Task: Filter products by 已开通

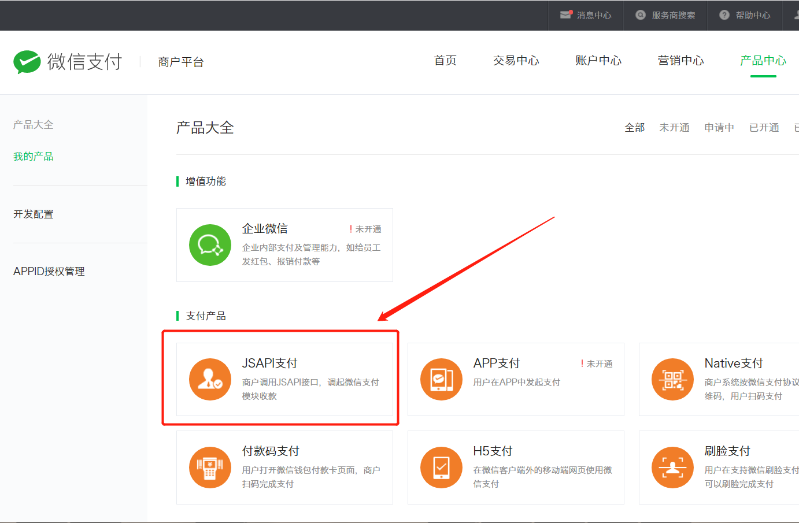Action: click(764, 127)
